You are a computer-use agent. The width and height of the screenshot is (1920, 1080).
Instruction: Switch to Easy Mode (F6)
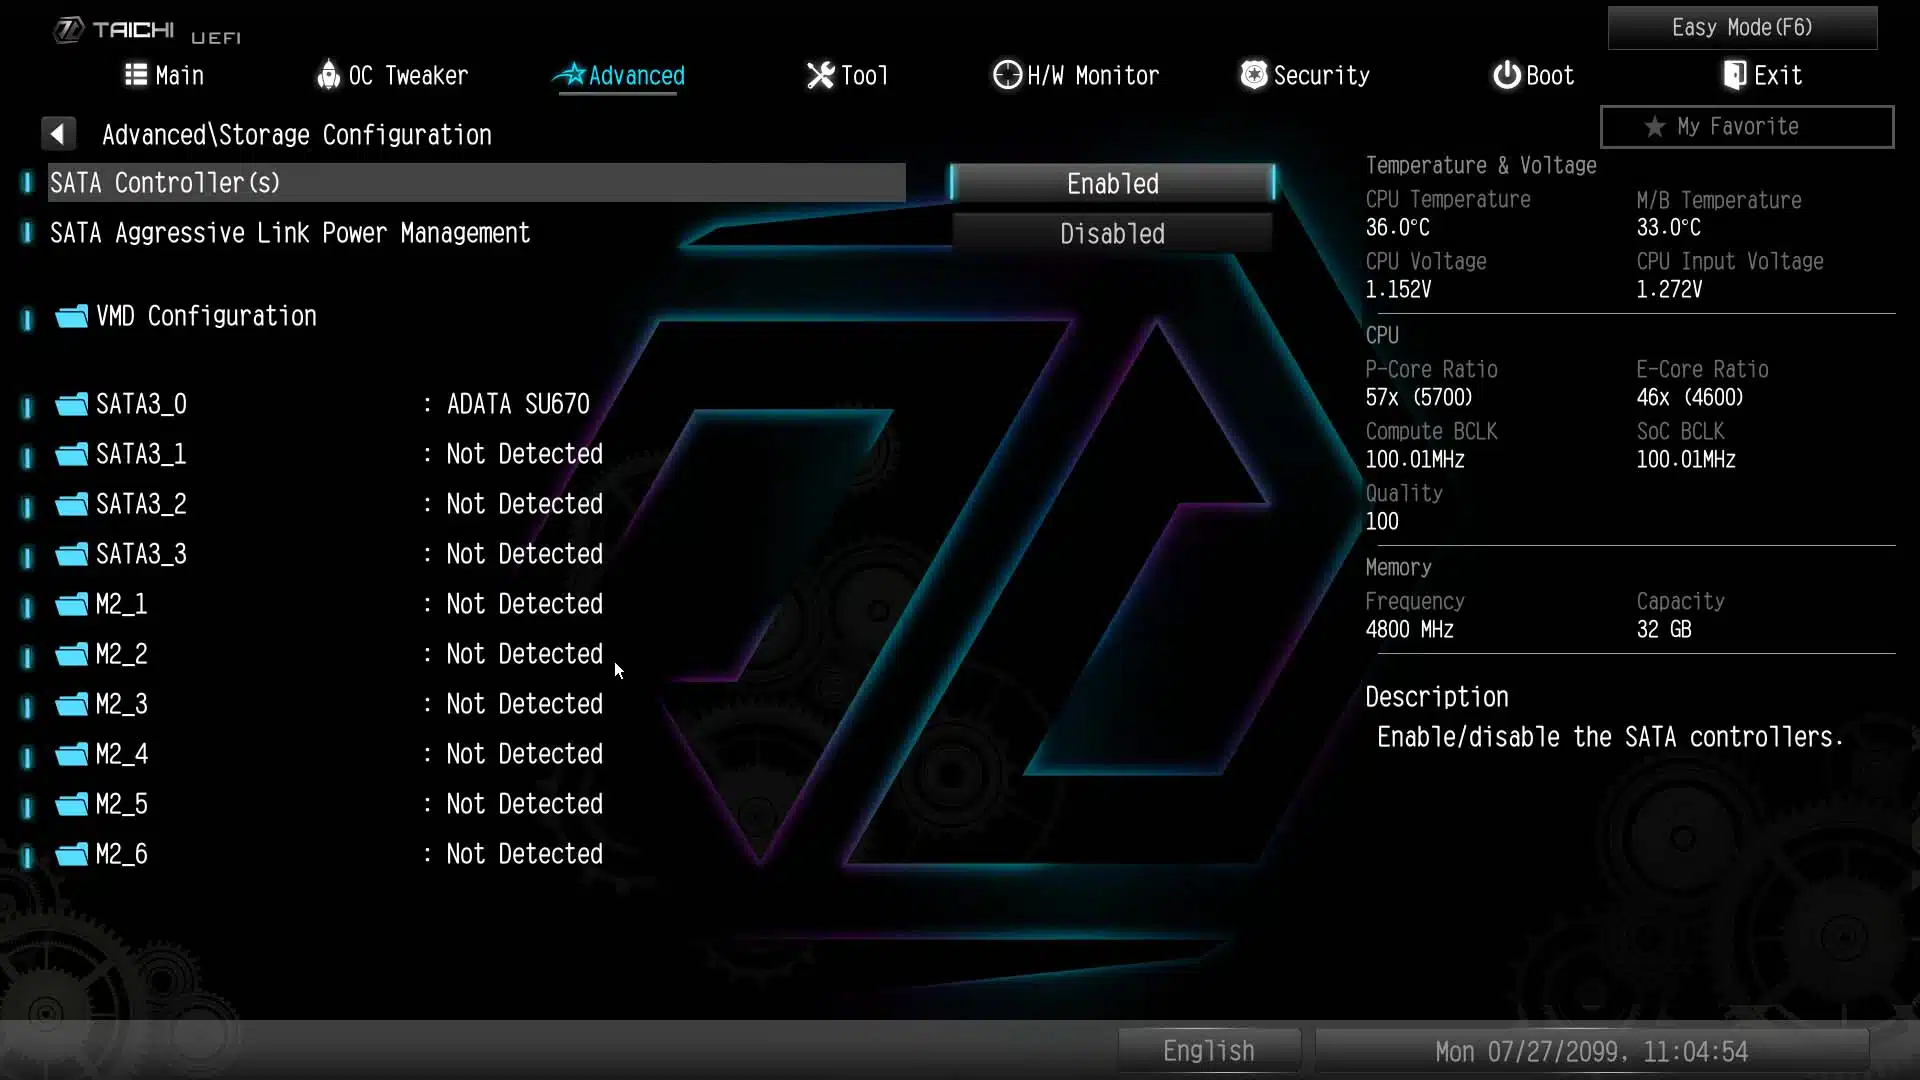[1742, 28]
